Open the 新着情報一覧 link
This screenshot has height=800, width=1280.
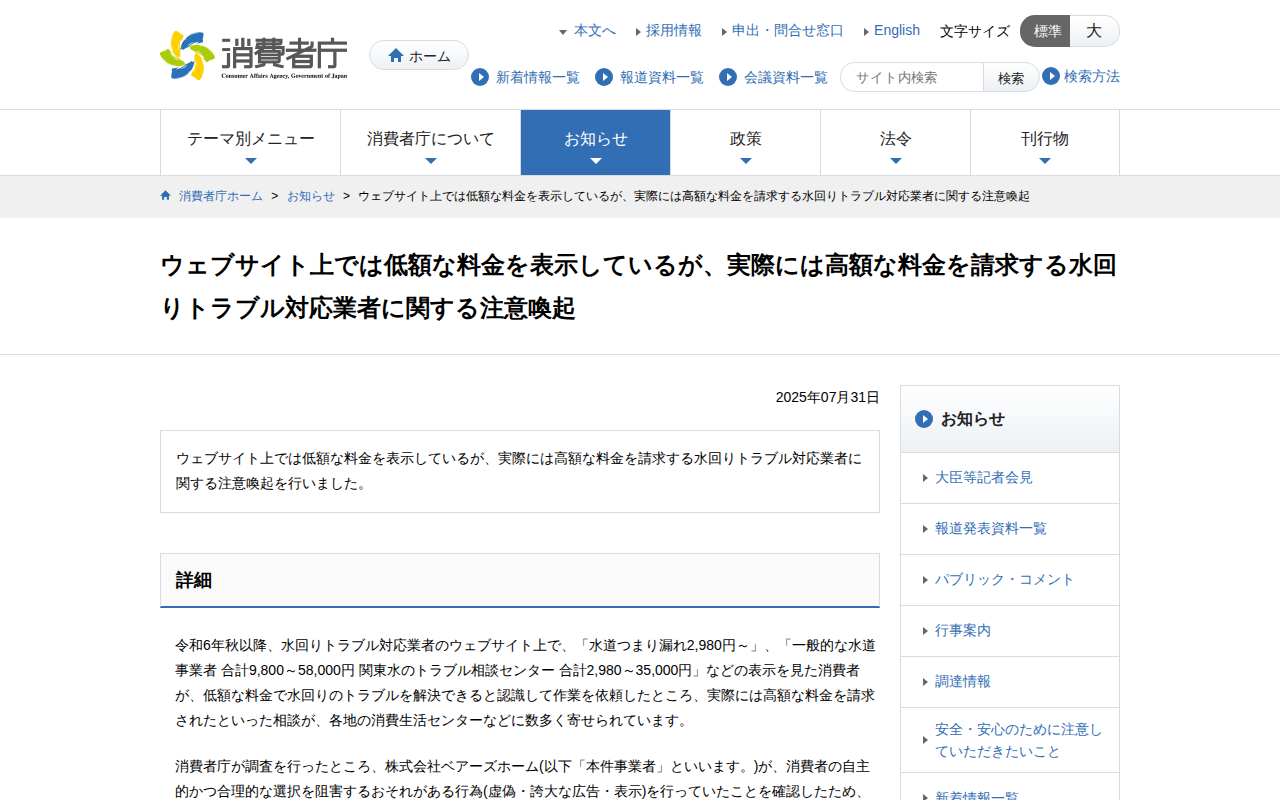(538, 77)
